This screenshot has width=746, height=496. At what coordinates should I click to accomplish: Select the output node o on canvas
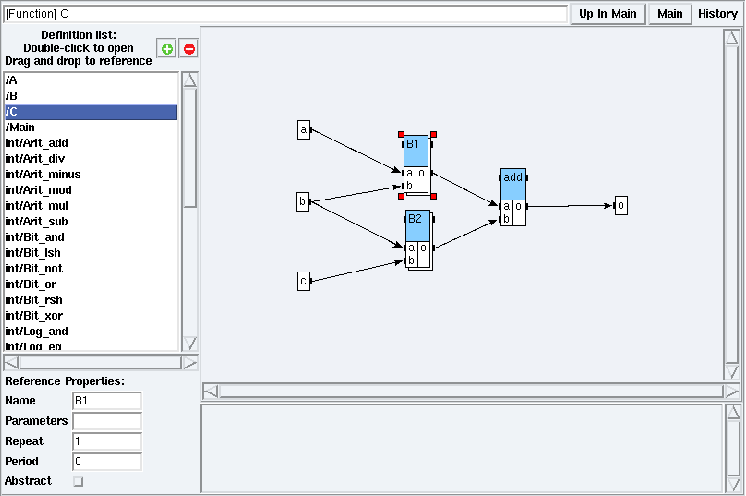tap(621, 205)
